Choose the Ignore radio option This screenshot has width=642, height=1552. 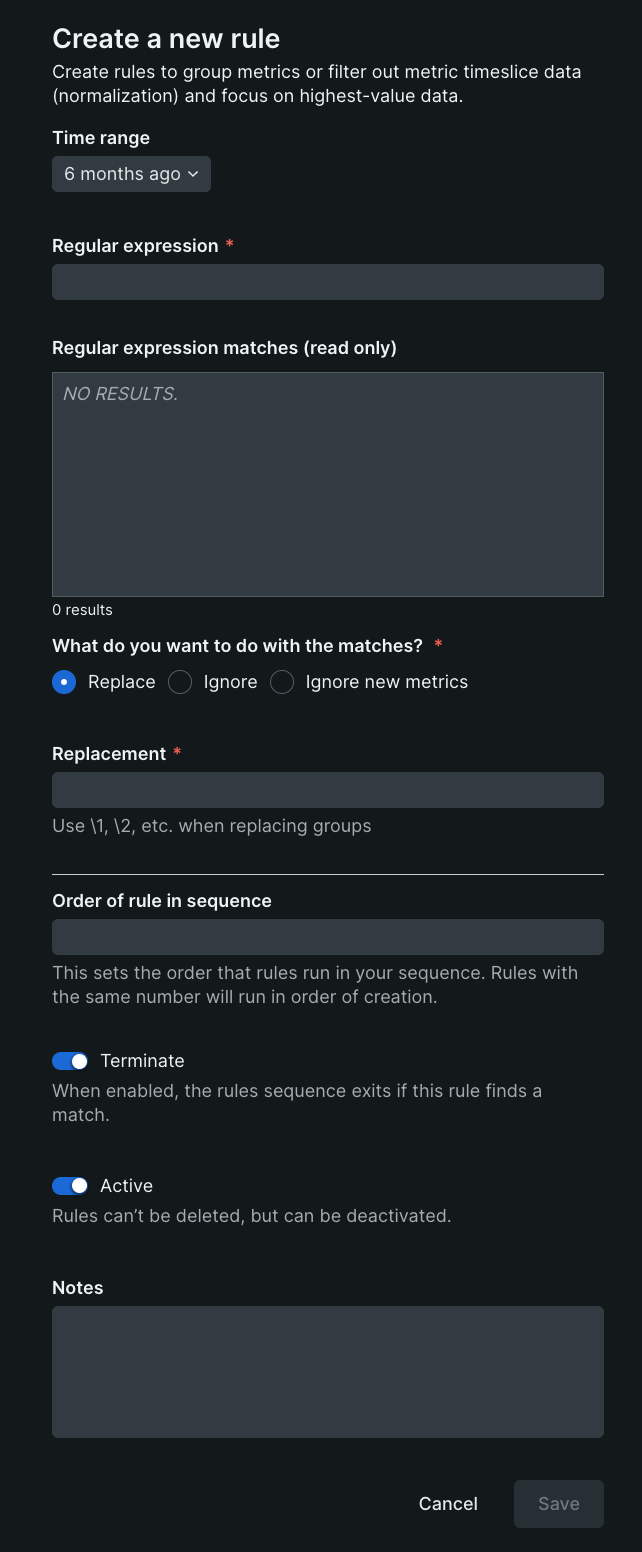[180, 682]
